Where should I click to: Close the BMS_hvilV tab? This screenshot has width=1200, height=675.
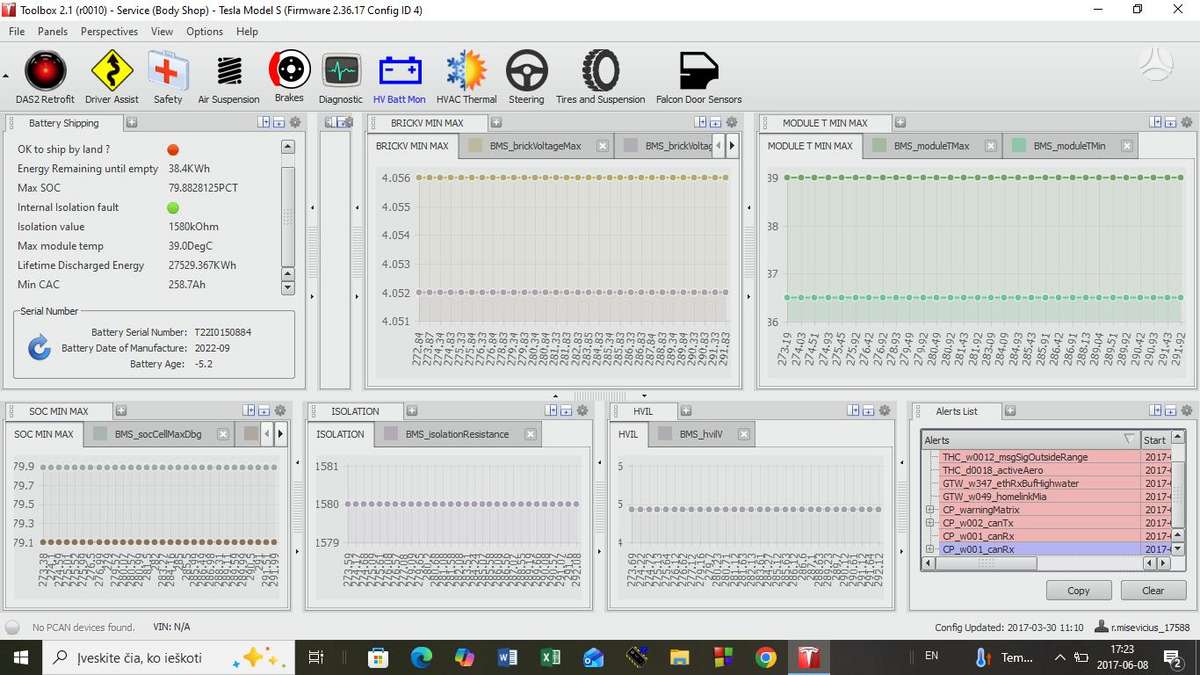743,434
